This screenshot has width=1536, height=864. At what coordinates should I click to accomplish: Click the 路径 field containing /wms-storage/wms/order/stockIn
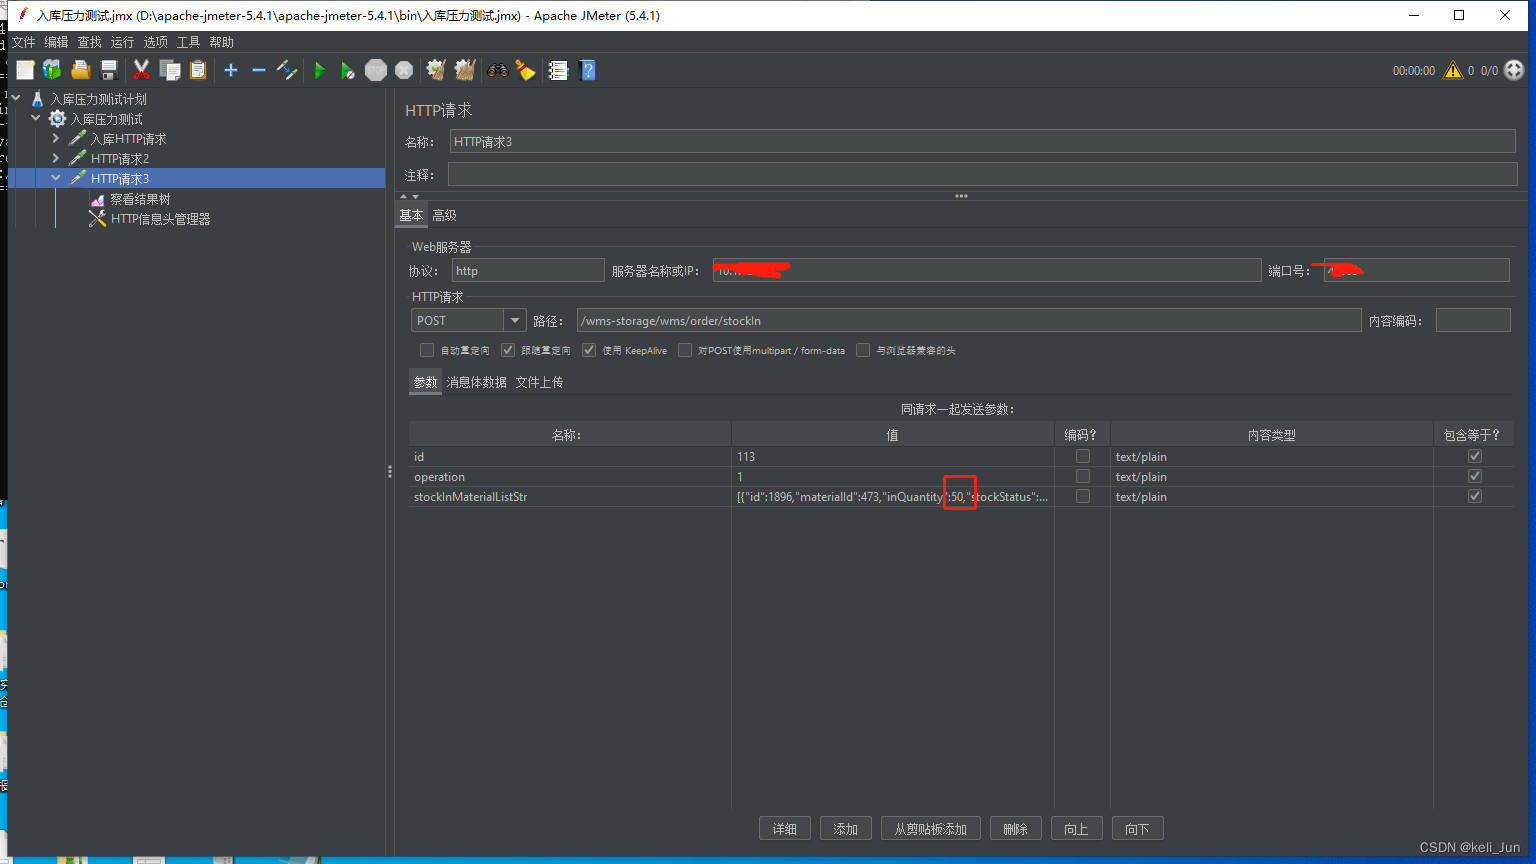(969, 320)
